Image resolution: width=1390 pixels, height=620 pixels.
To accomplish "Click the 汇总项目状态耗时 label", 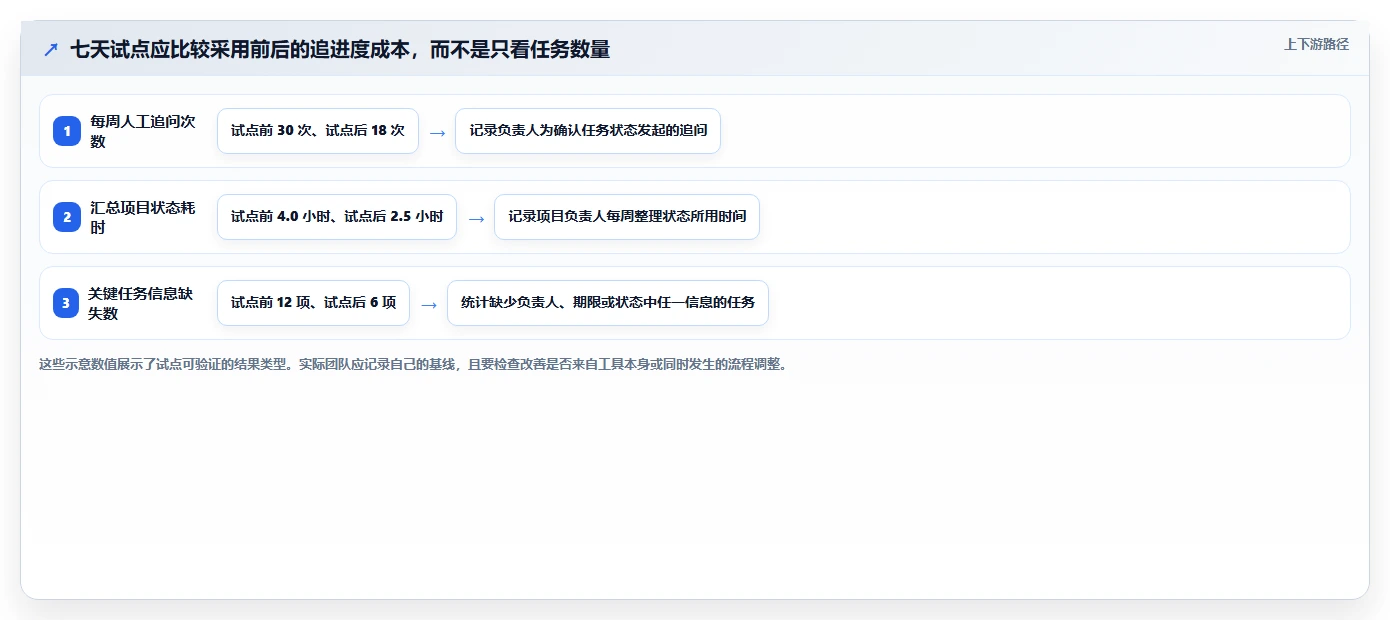I will click(x=143, y=217).
